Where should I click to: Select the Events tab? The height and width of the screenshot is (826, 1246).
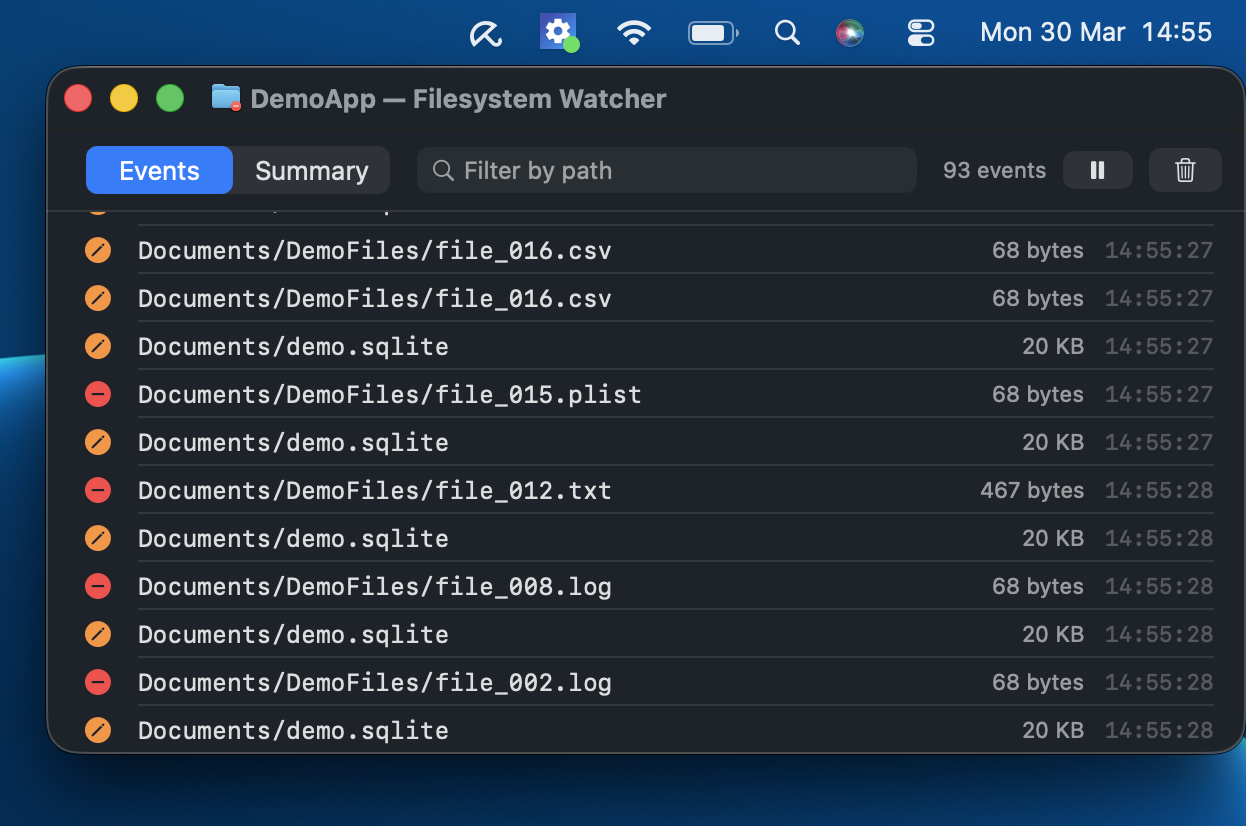pos(158,170)
